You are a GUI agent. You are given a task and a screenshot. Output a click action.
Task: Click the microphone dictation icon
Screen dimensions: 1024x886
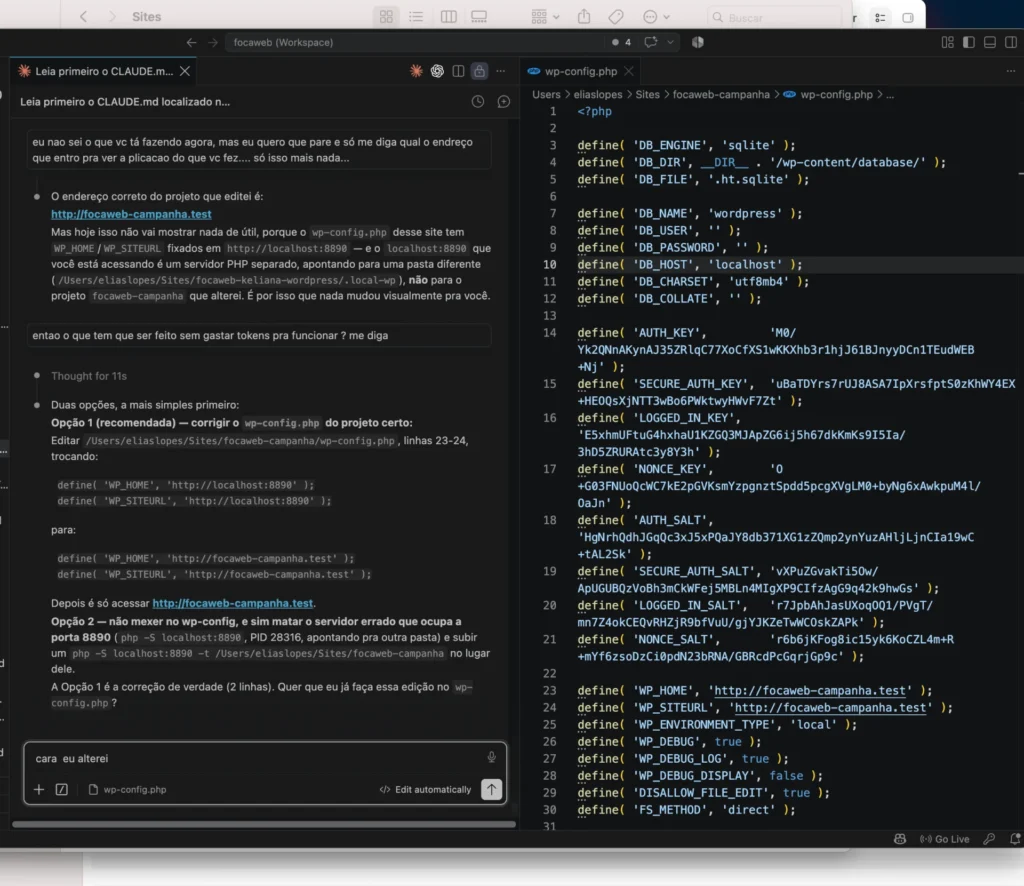pyautogui.click(x=491, y=757)
